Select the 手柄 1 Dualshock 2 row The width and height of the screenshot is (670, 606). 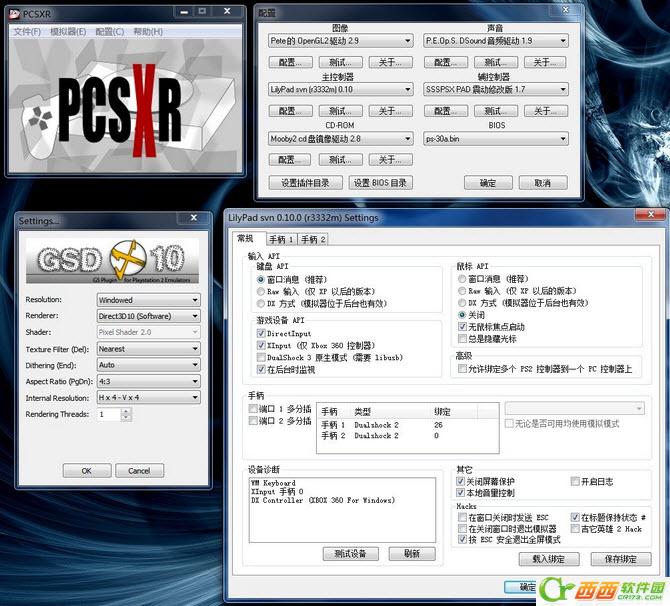point(407,425)
